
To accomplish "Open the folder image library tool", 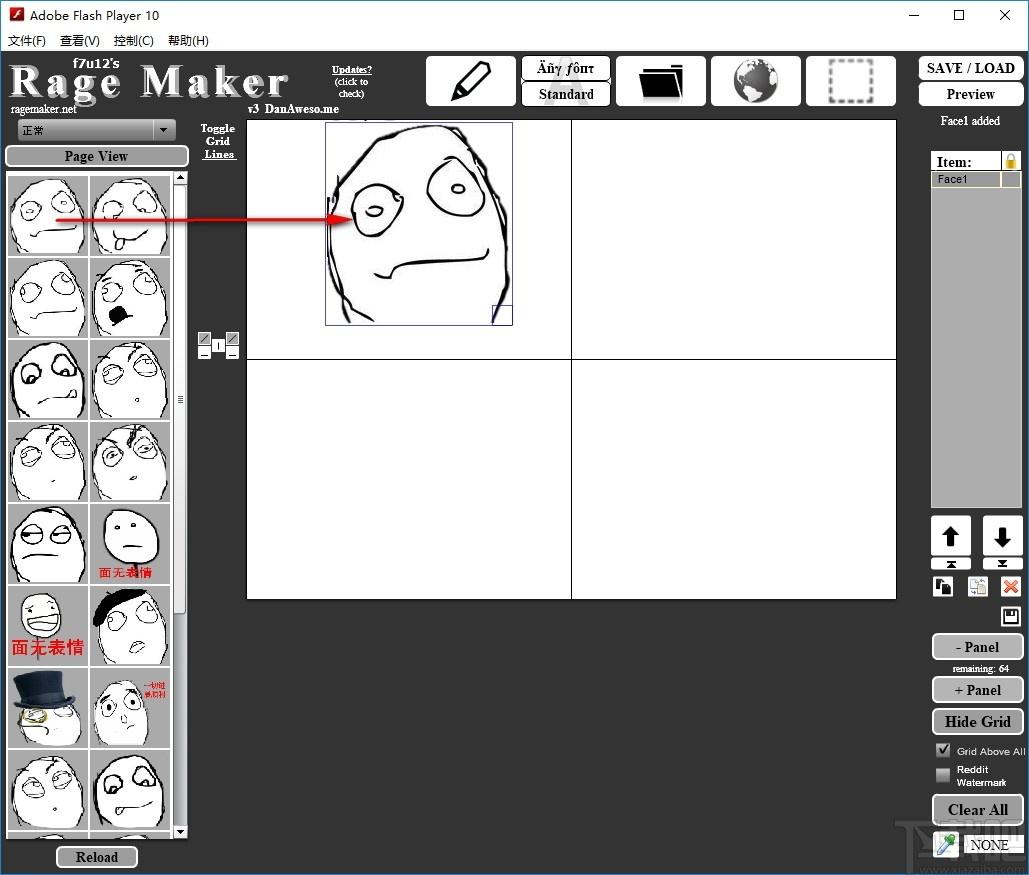I will coord(660,81).
